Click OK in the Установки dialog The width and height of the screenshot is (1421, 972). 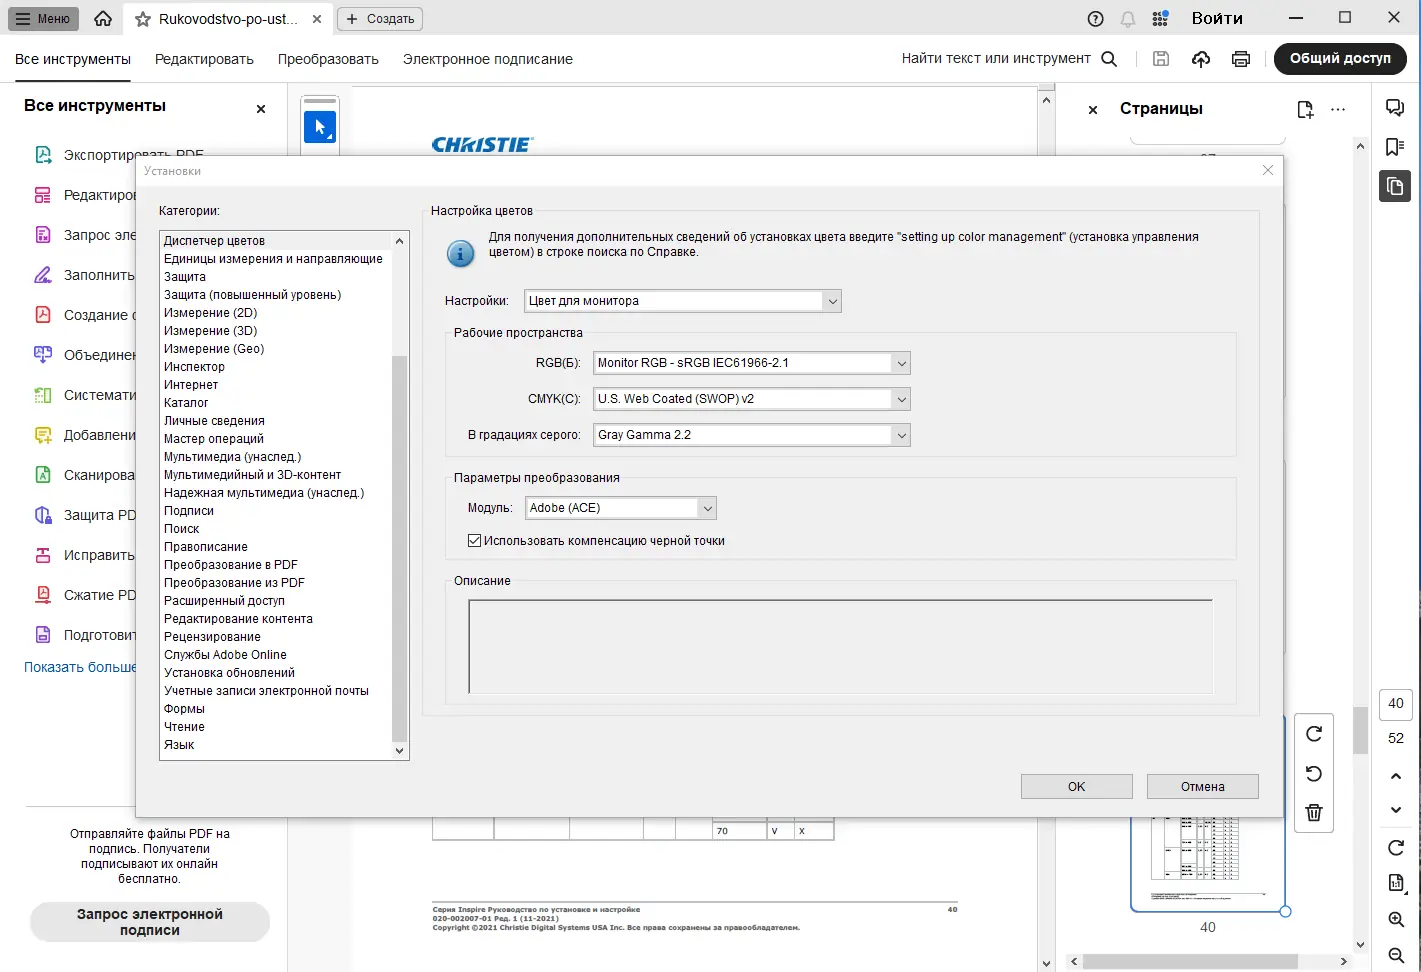(1077, 787)
